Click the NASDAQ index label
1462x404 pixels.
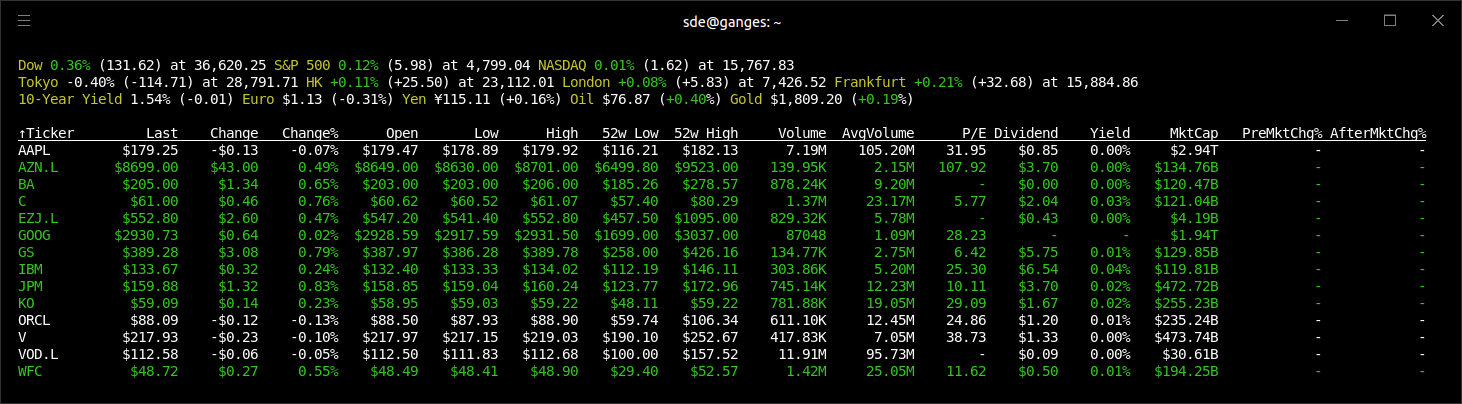(x=562, y=64)
